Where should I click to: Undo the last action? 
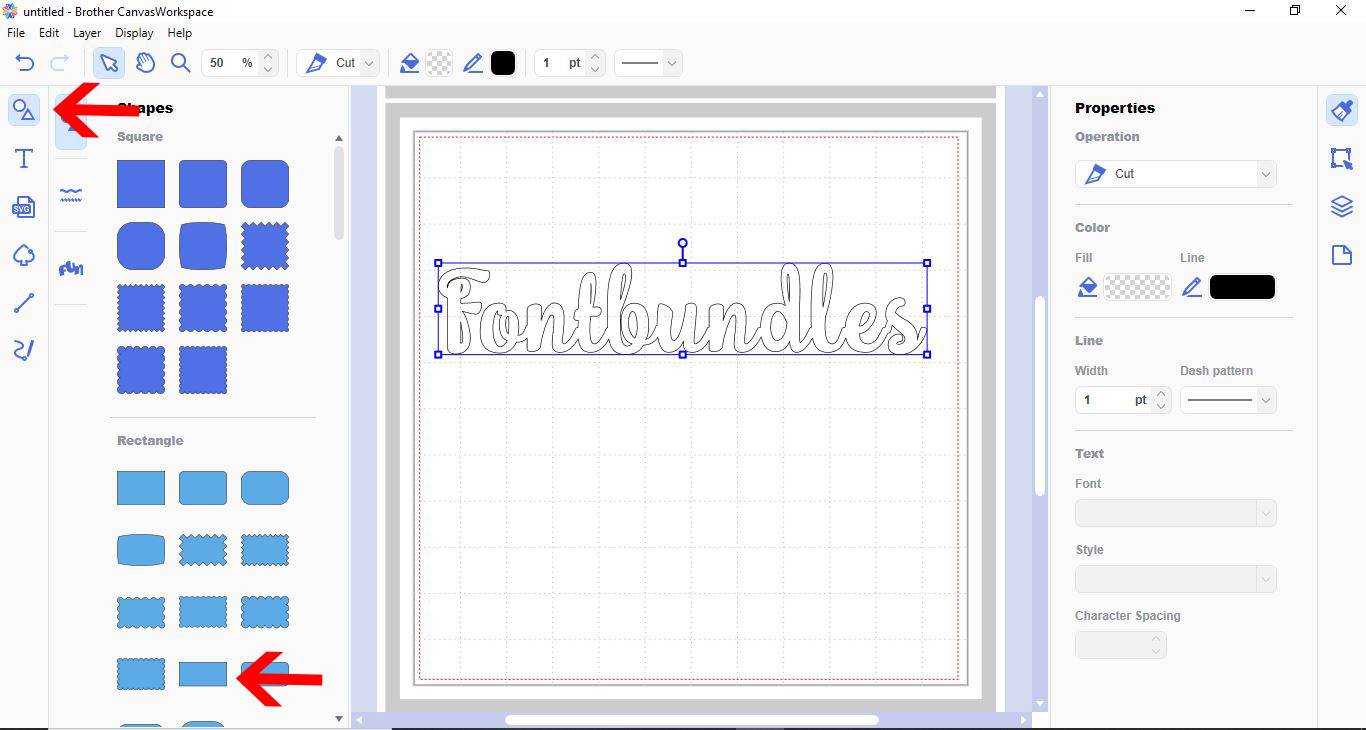coord(25,63)
